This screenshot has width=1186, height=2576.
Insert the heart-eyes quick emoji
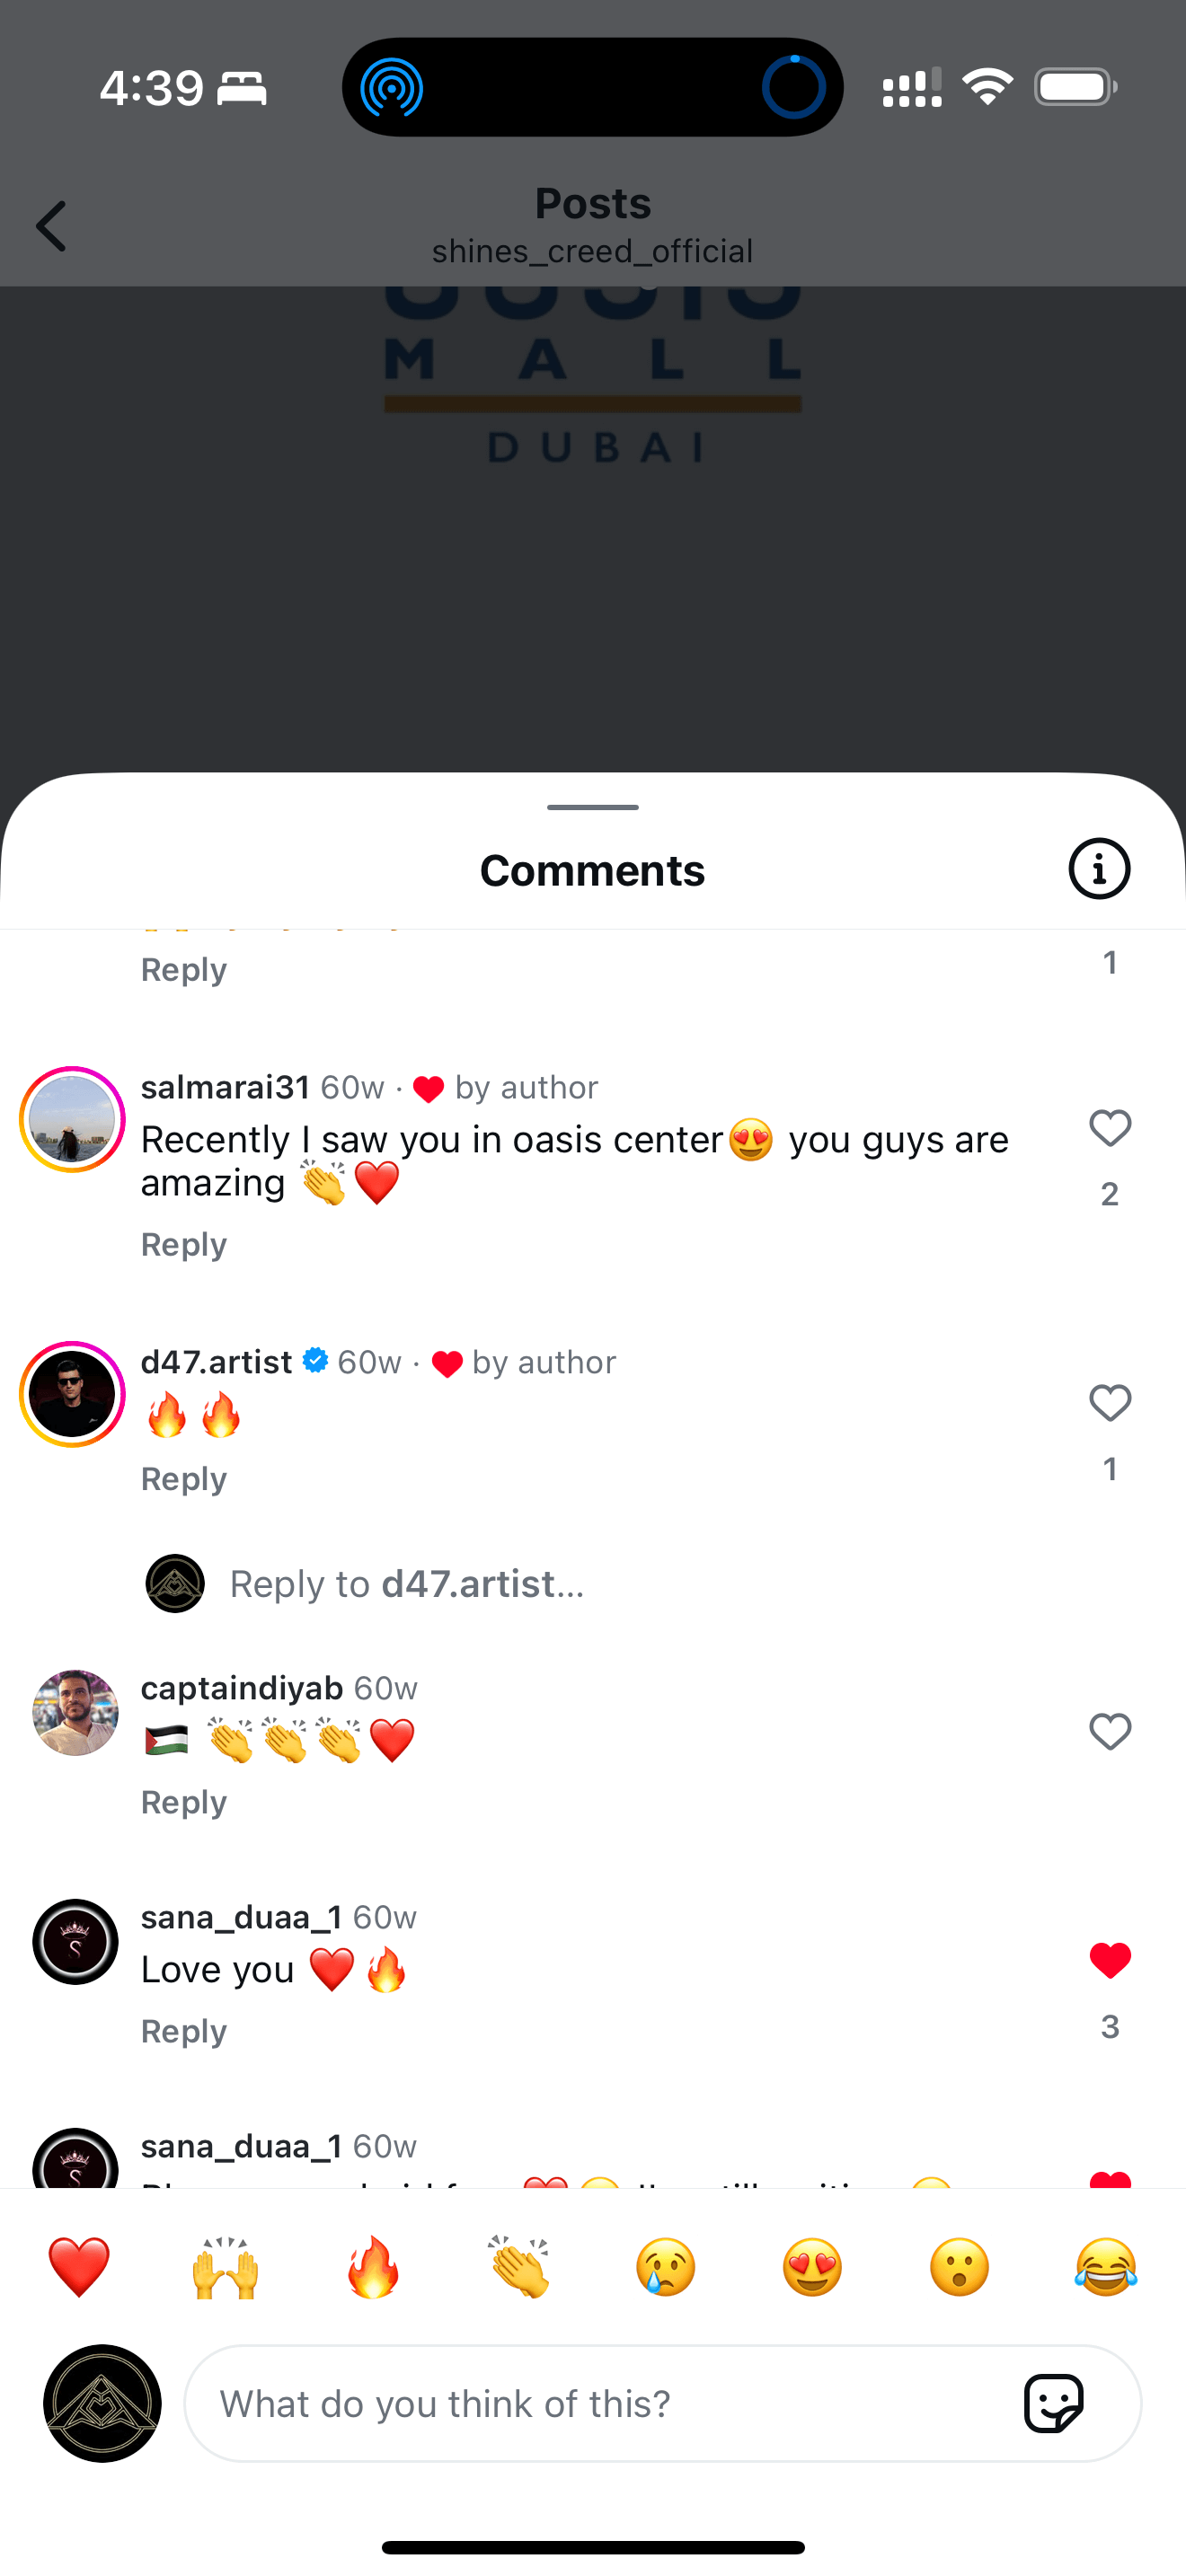(812, 2266)
